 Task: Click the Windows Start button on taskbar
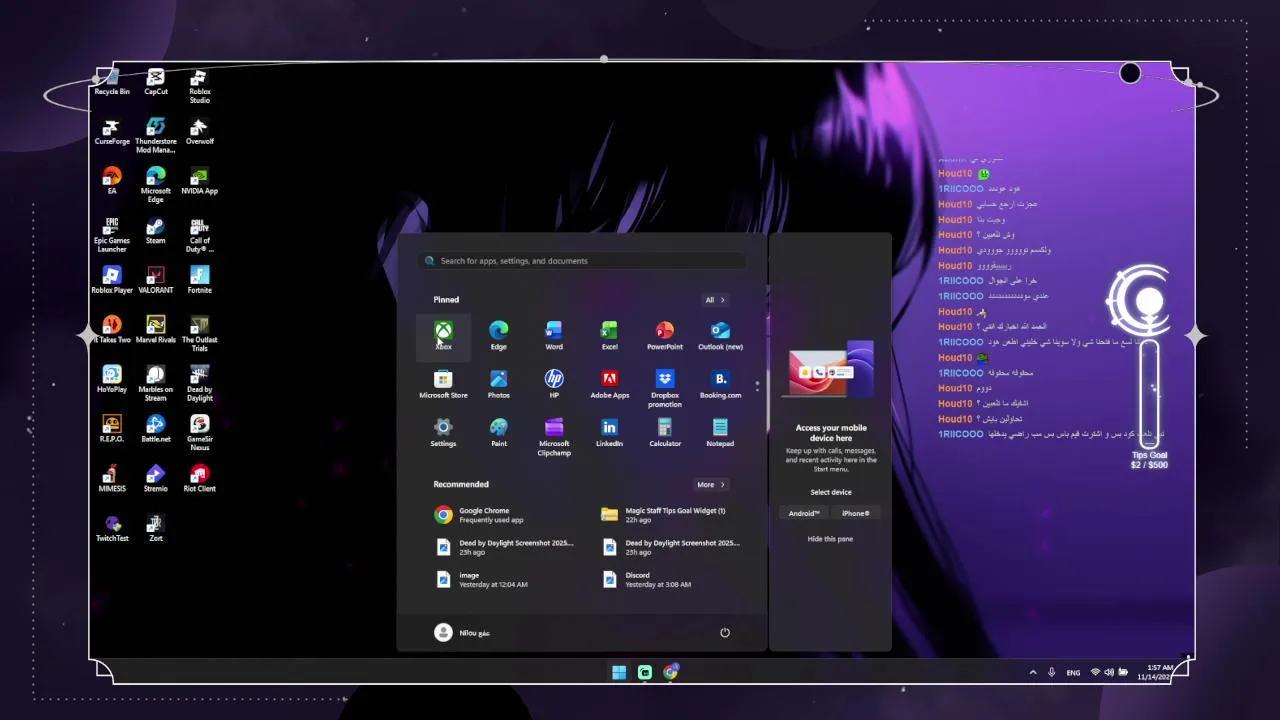click(619, 672)
